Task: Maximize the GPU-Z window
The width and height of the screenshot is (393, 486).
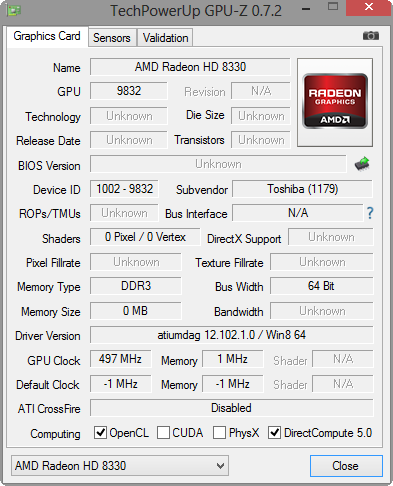Action: 333,7
